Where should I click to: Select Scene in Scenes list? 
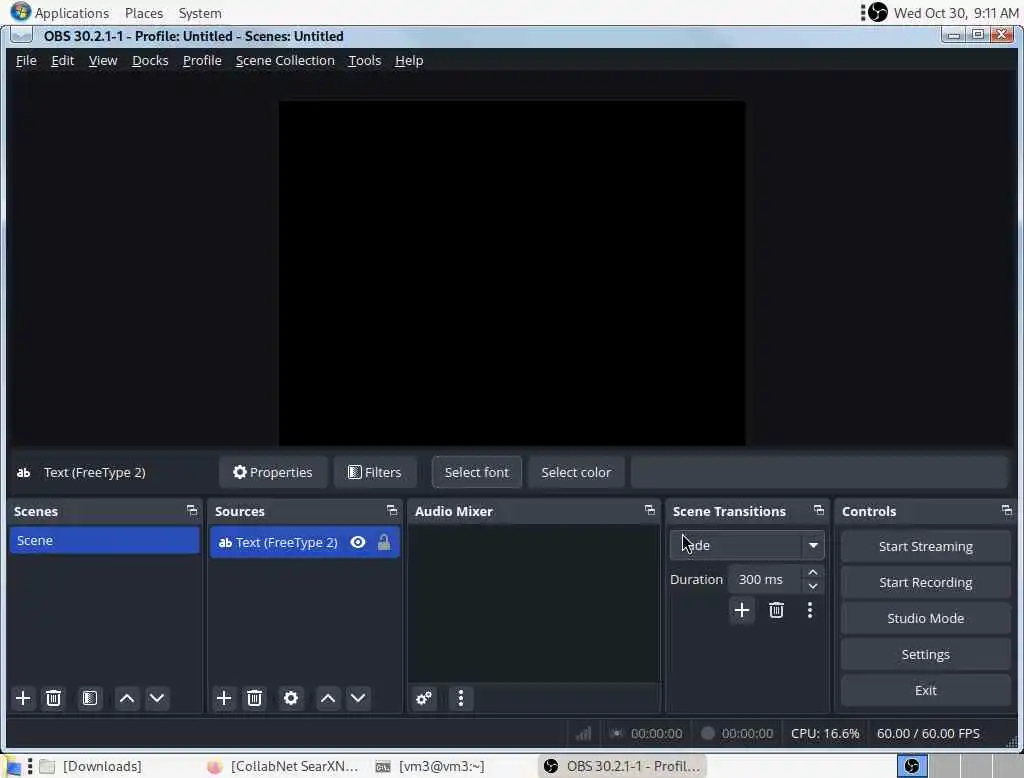104,540
